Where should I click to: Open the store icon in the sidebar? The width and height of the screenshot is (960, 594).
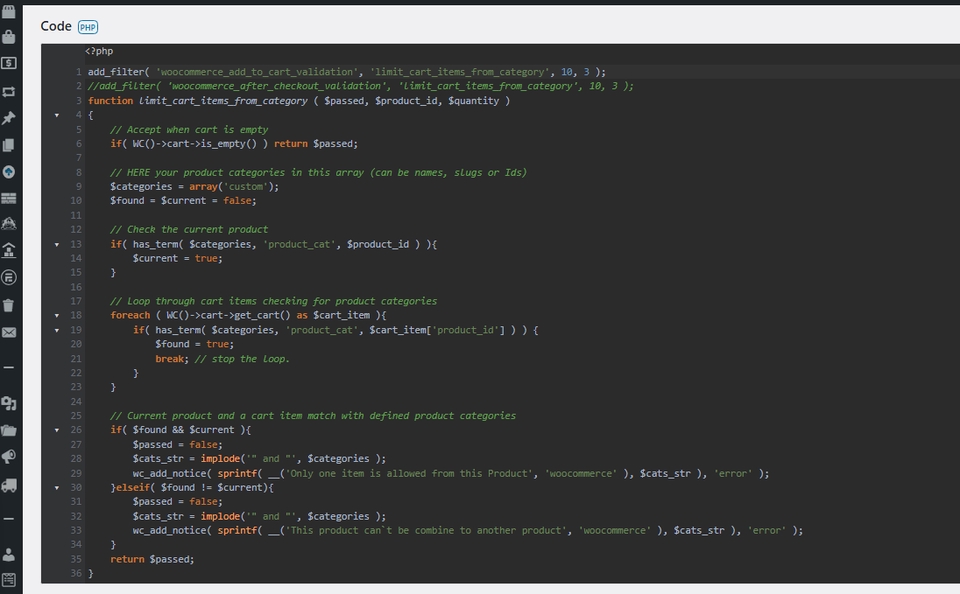pos(9,11)
